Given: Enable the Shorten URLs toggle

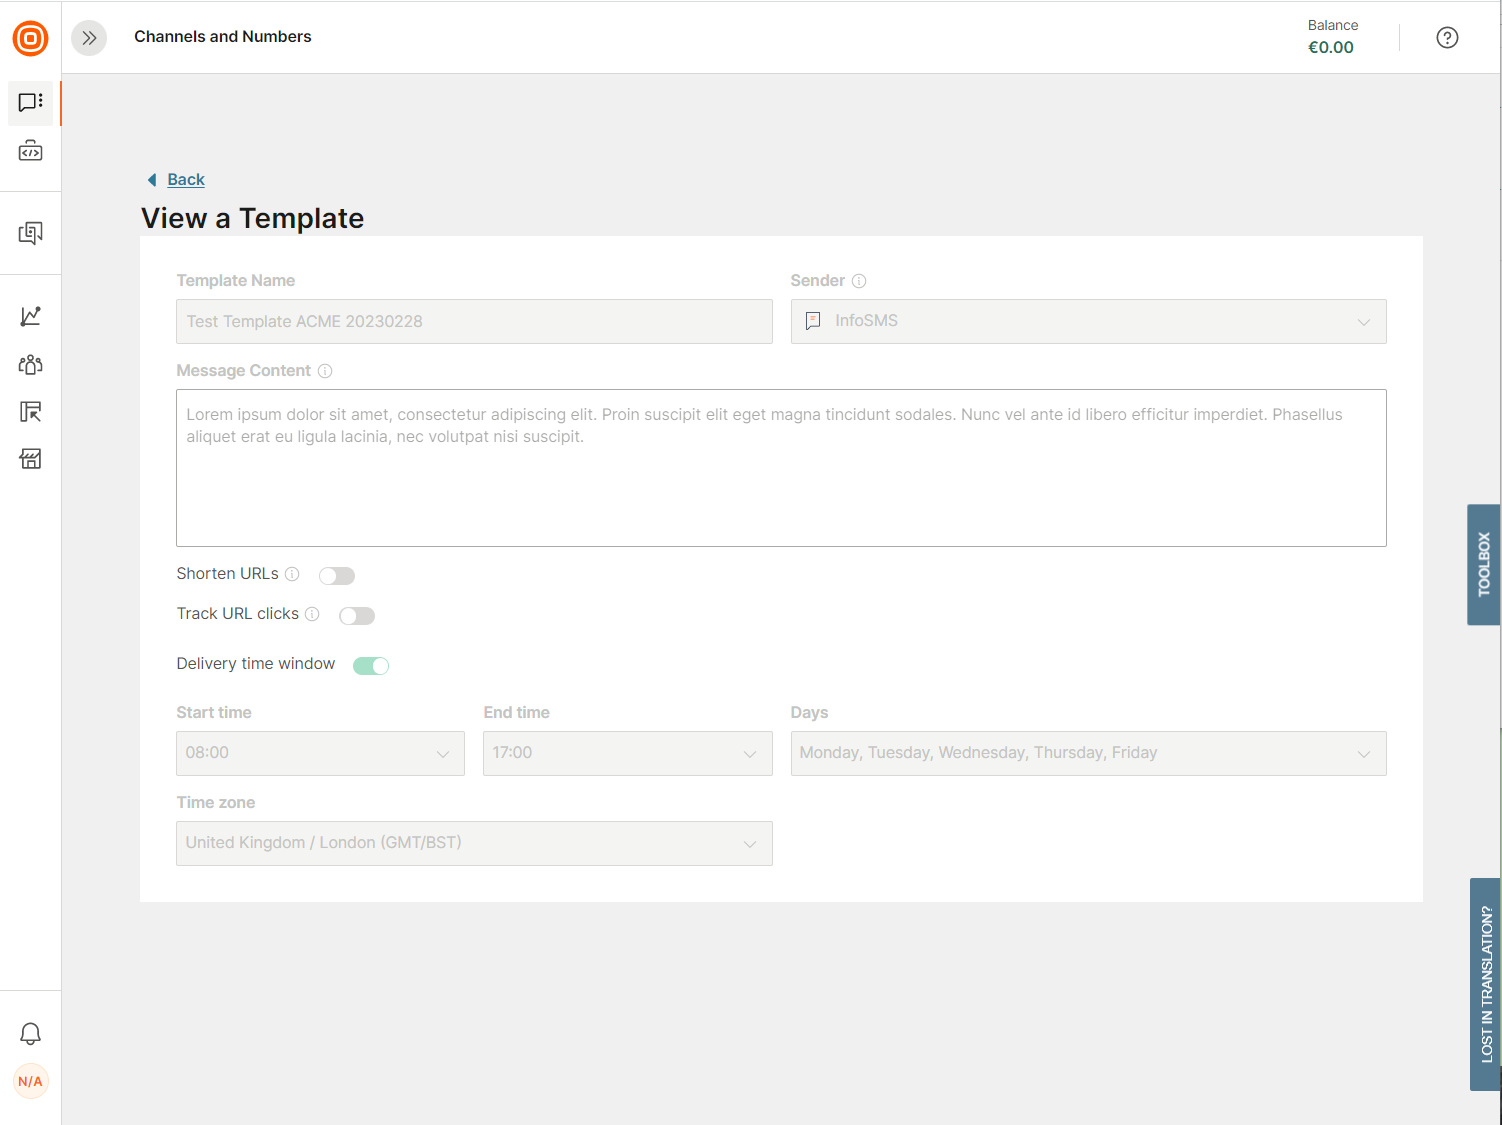Looking at the screenshot, I should [337, 575].
